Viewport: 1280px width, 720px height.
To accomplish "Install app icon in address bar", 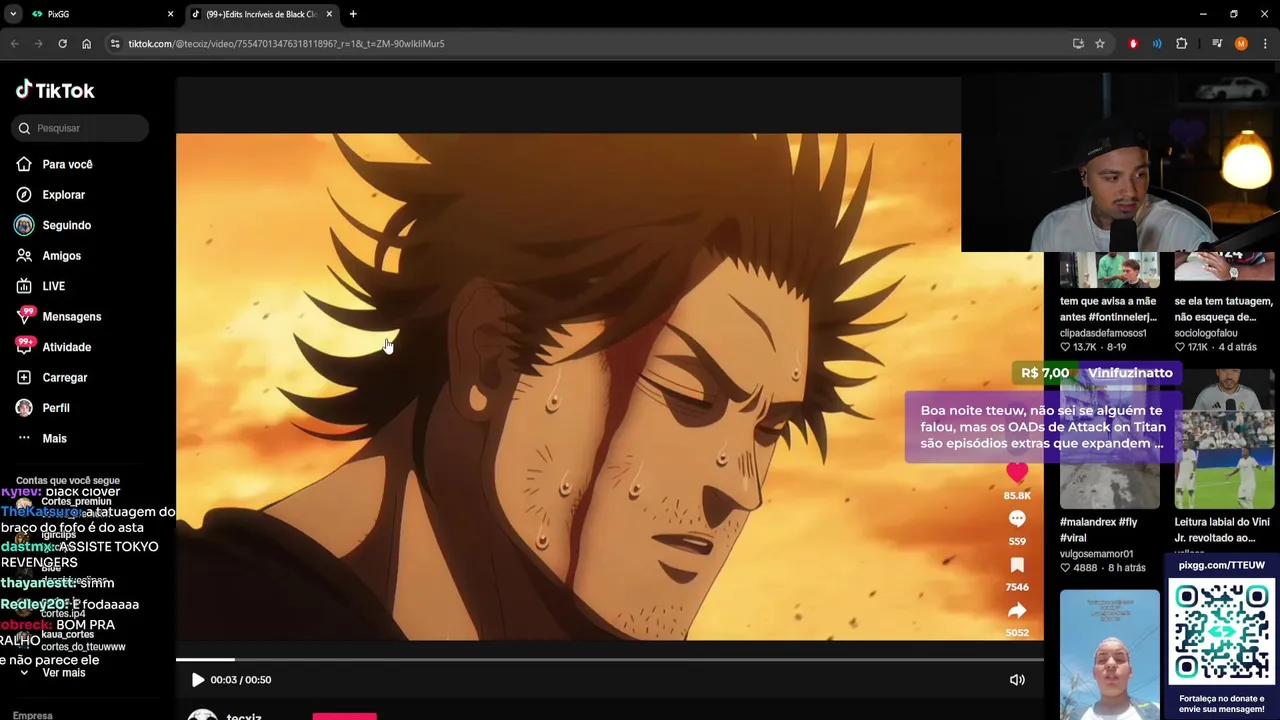I will (x=1078, y=44).
